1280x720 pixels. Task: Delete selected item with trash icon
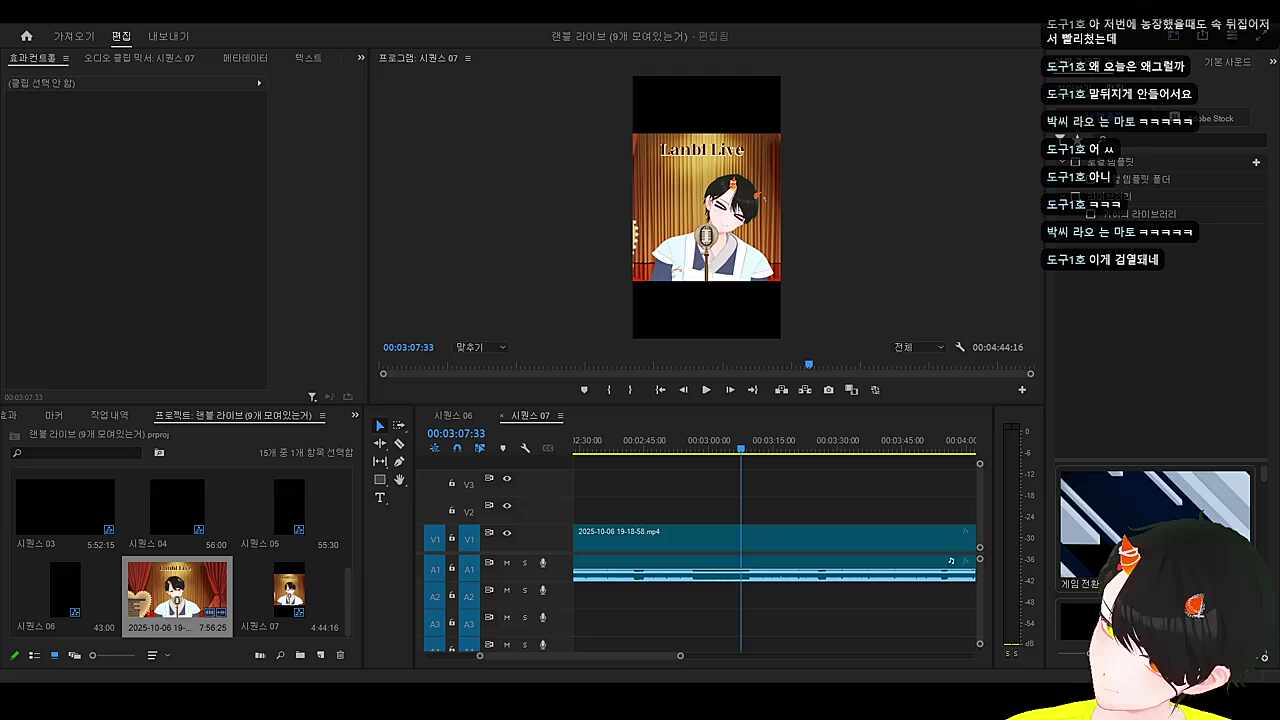click(x=340, y=656)
